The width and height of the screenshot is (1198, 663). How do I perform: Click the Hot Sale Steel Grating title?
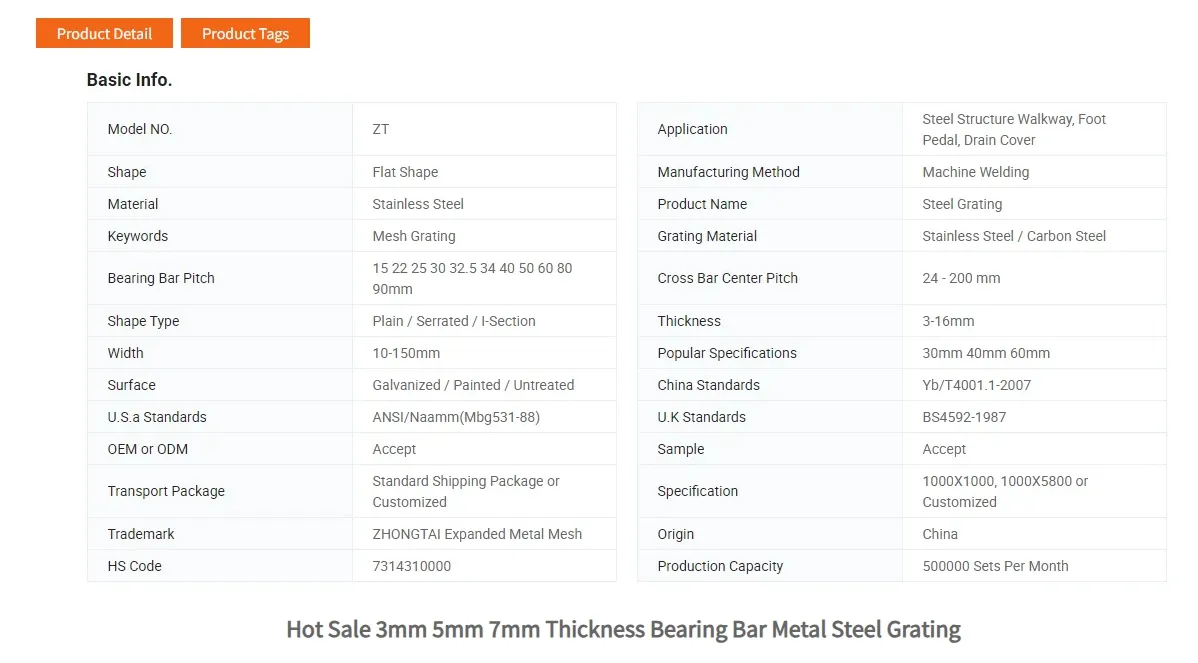coord(623,630)
